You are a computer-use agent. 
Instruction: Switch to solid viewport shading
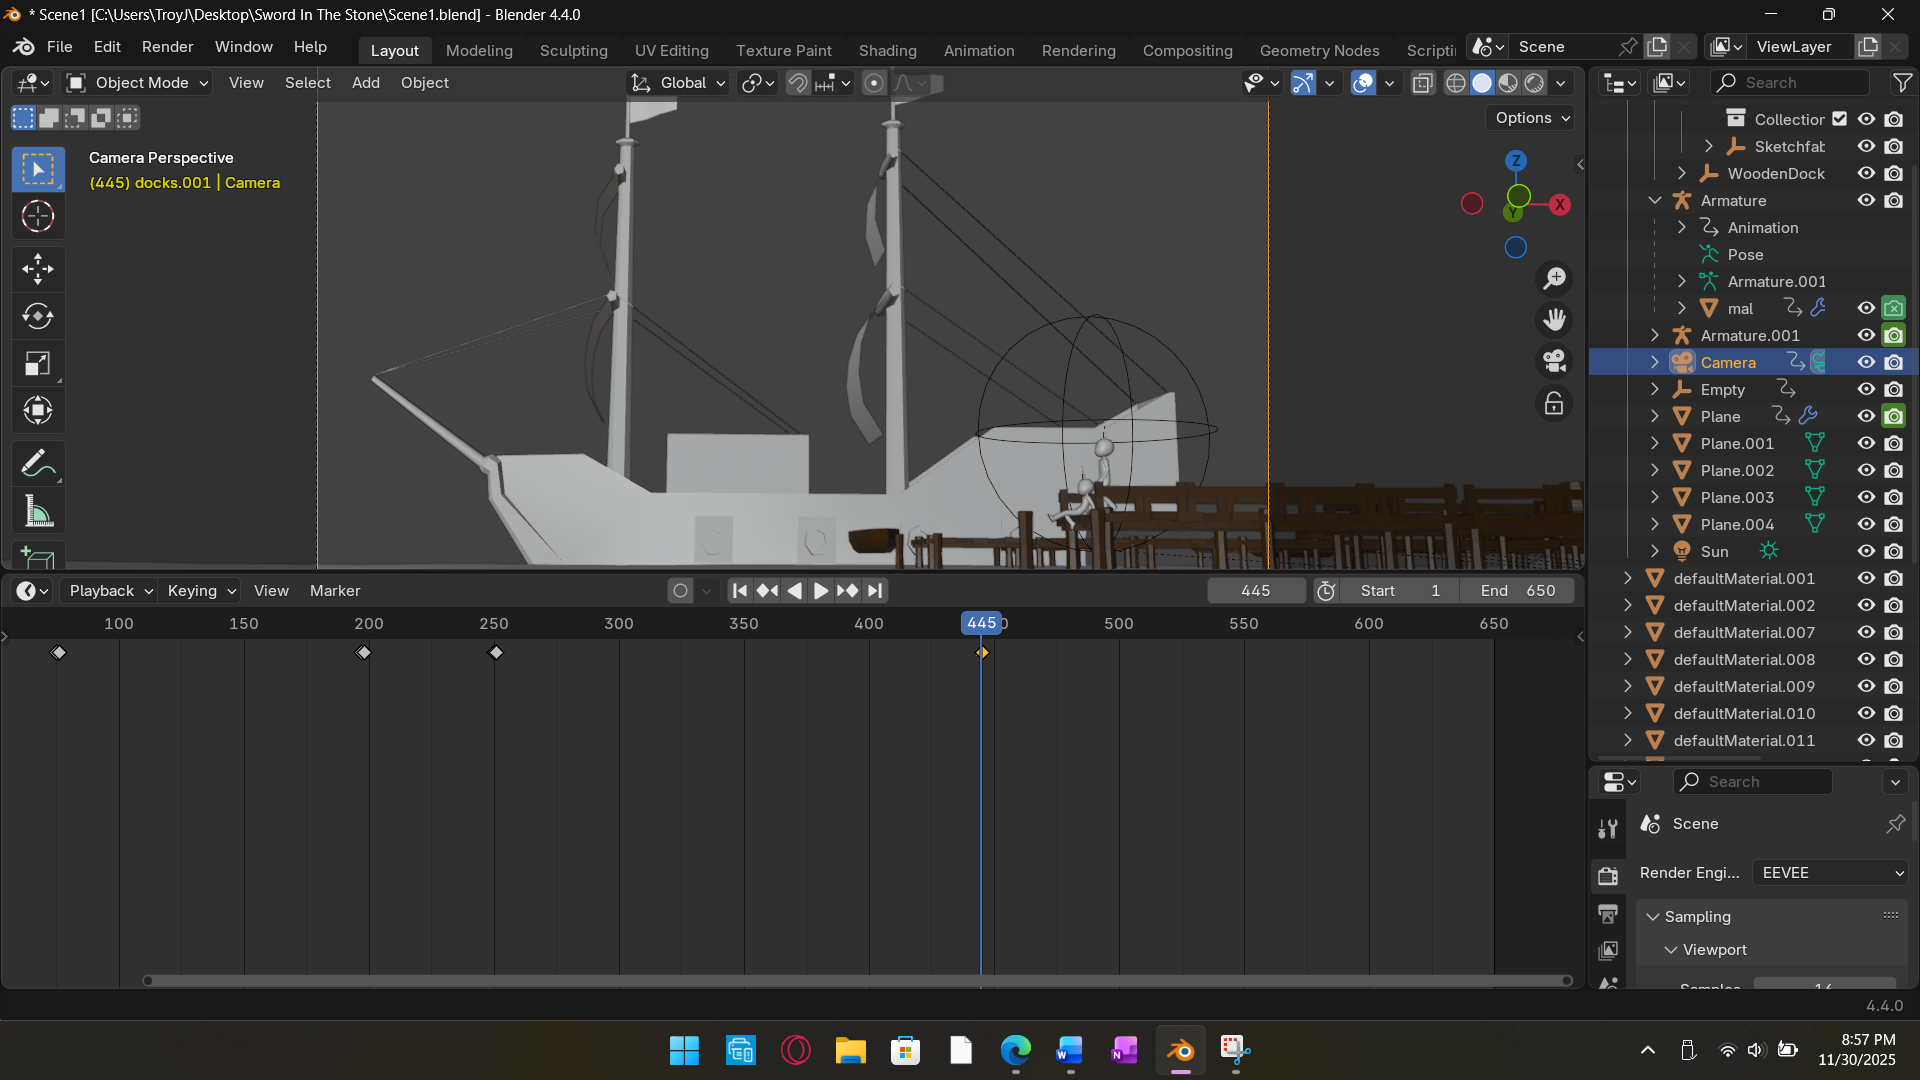pyautogui.click(x=1482, y=83)
